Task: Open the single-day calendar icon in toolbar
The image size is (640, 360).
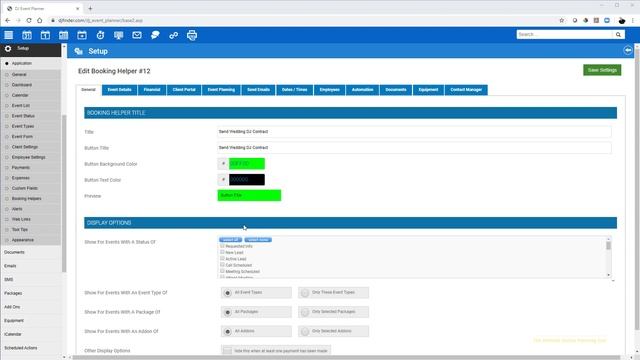Action: click(45, 35)
